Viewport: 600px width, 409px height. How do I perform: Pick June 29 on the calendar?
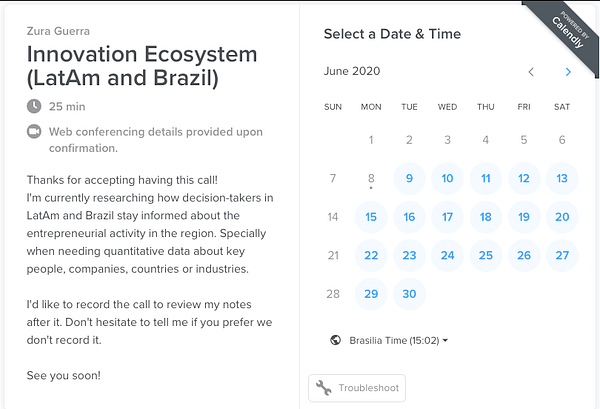(371, 294)
